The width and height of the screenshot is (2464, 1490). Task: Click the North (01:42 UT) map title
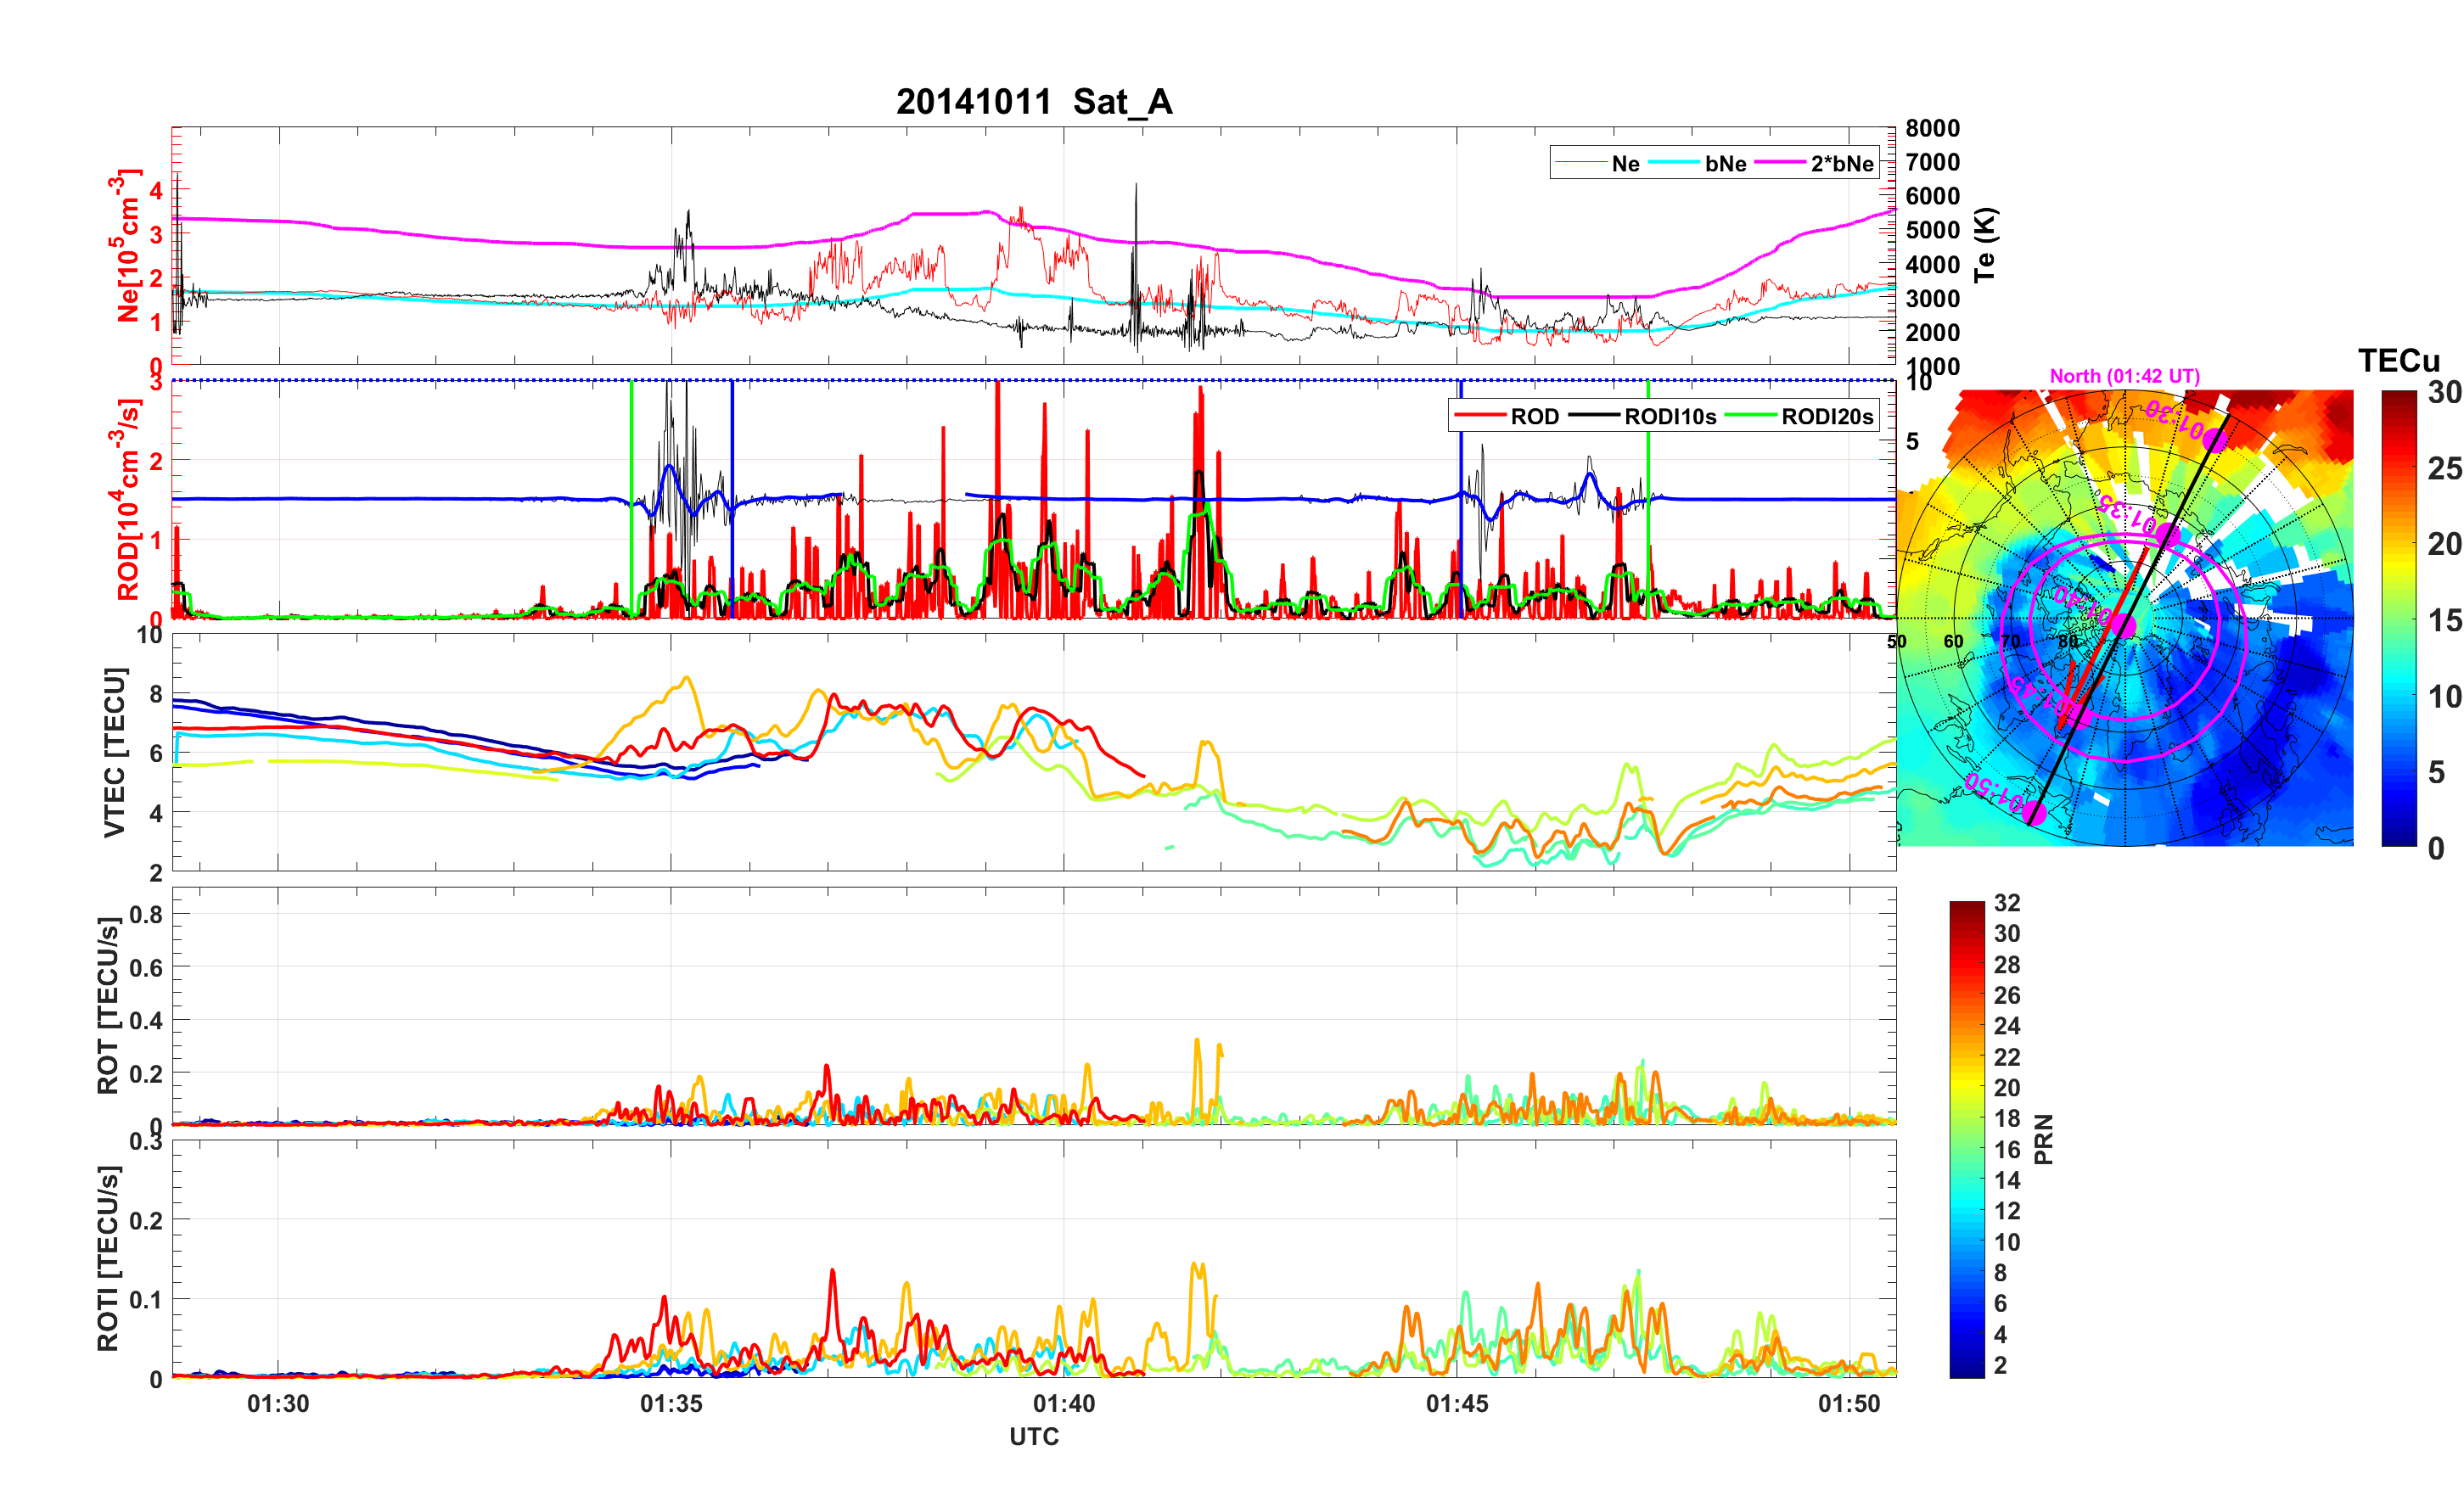pyautogui.click(x=2124, y=376)
